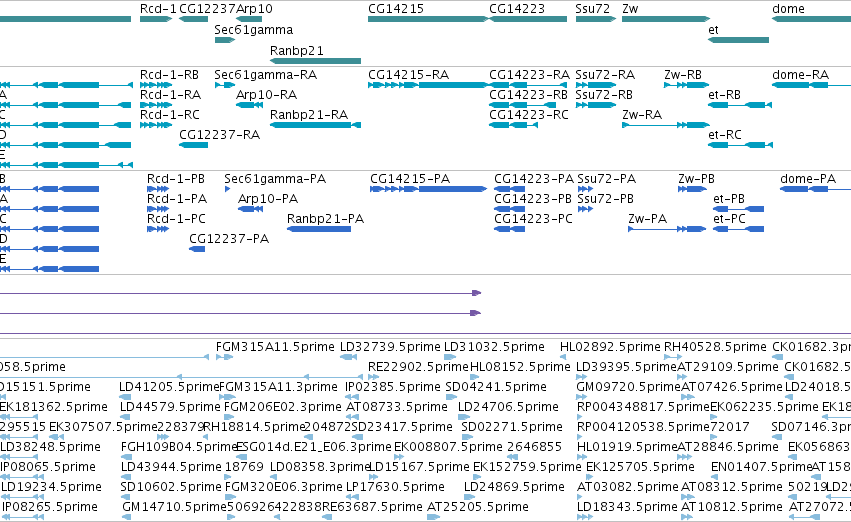Open the Sec61gamma gene label
Screen dimensions: 851x522
pyautogui.click(x=253, y=30)
